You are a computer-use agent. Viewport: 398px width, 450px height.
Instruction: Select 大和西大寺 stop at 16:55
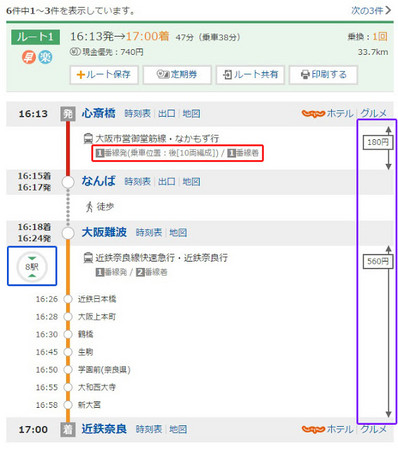pyautogui.click(x=97, y=387)
